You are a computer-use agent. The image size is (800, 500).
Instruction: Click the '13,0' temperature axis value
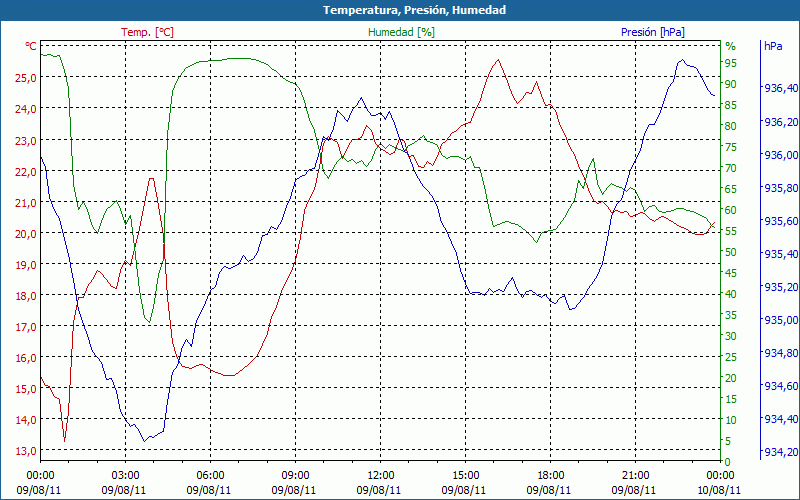coord(27,452)
